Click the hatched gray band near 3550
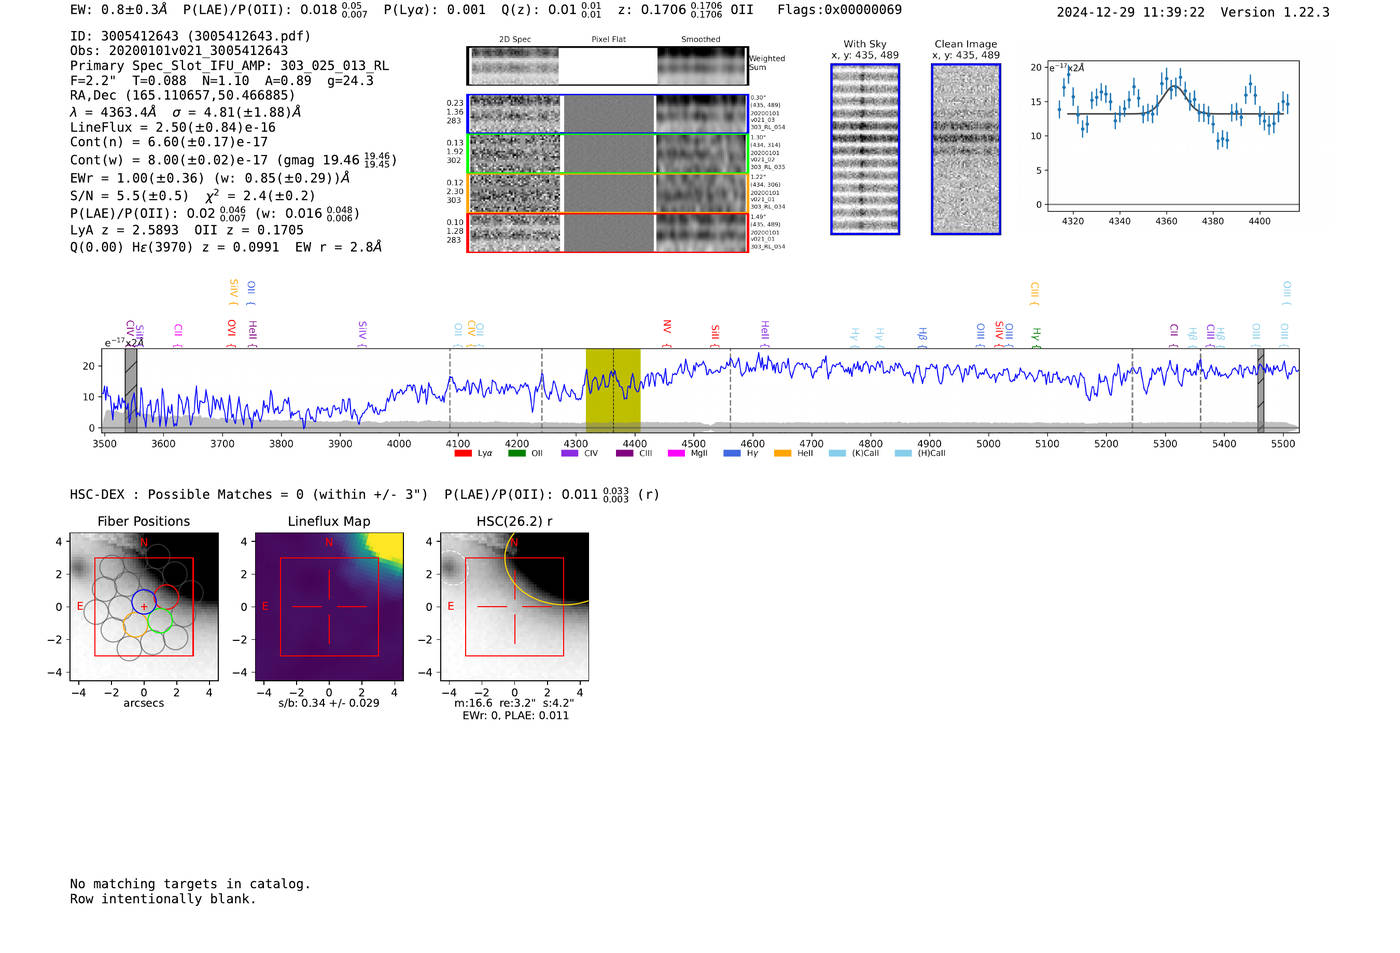This screenshot has height=953, width=1400. [131, 390]
